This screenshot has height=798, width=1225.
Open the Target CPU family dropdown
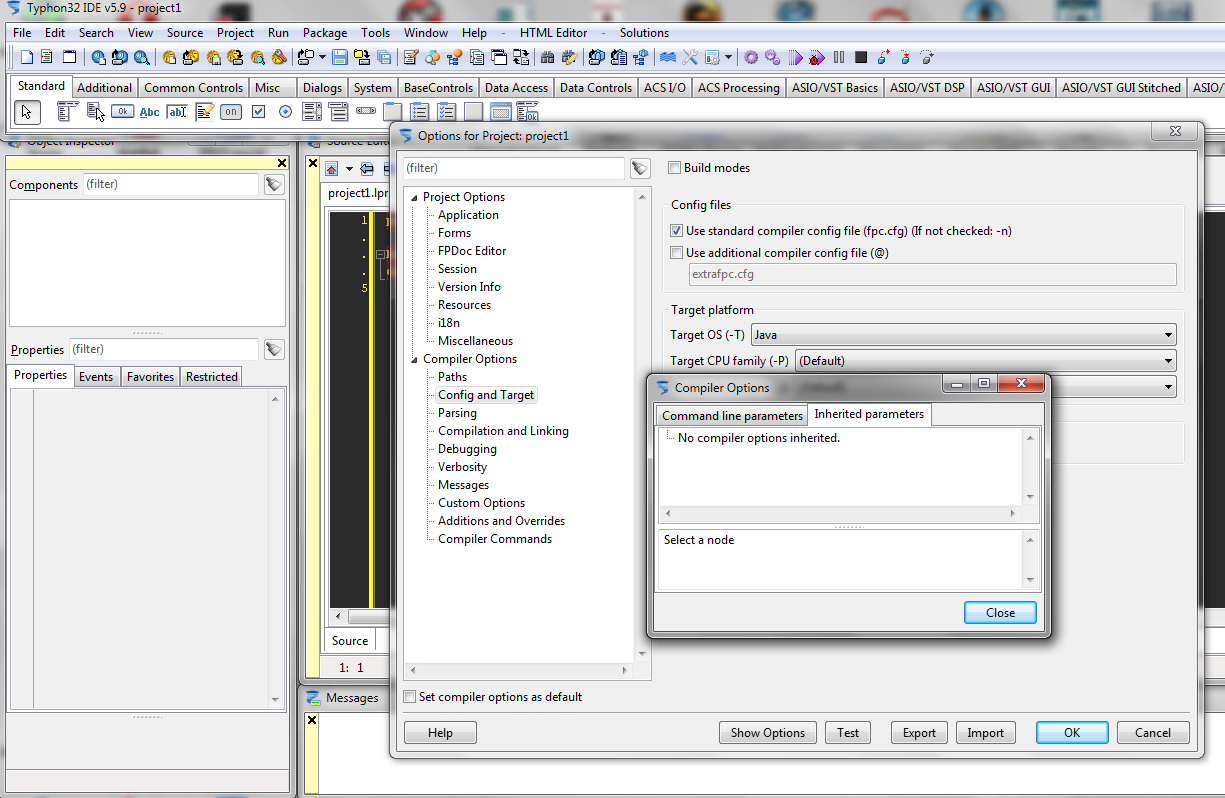(985, 361)
